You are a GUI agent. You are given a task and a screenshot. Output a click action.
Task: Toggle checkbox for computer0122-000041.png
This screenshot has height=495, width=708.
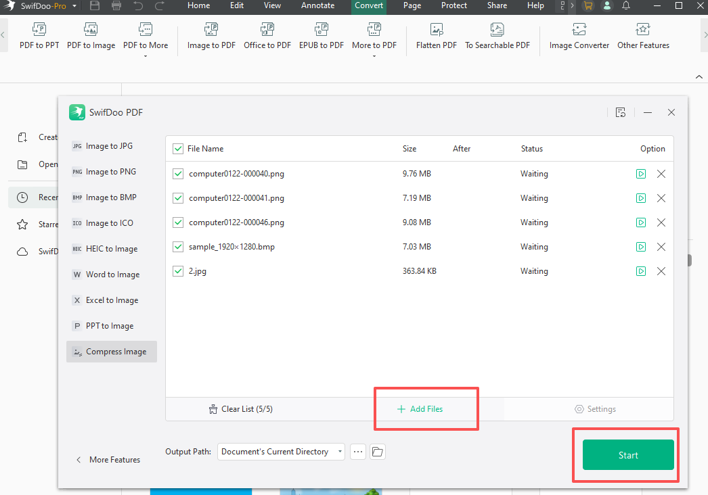coord(178,198)
